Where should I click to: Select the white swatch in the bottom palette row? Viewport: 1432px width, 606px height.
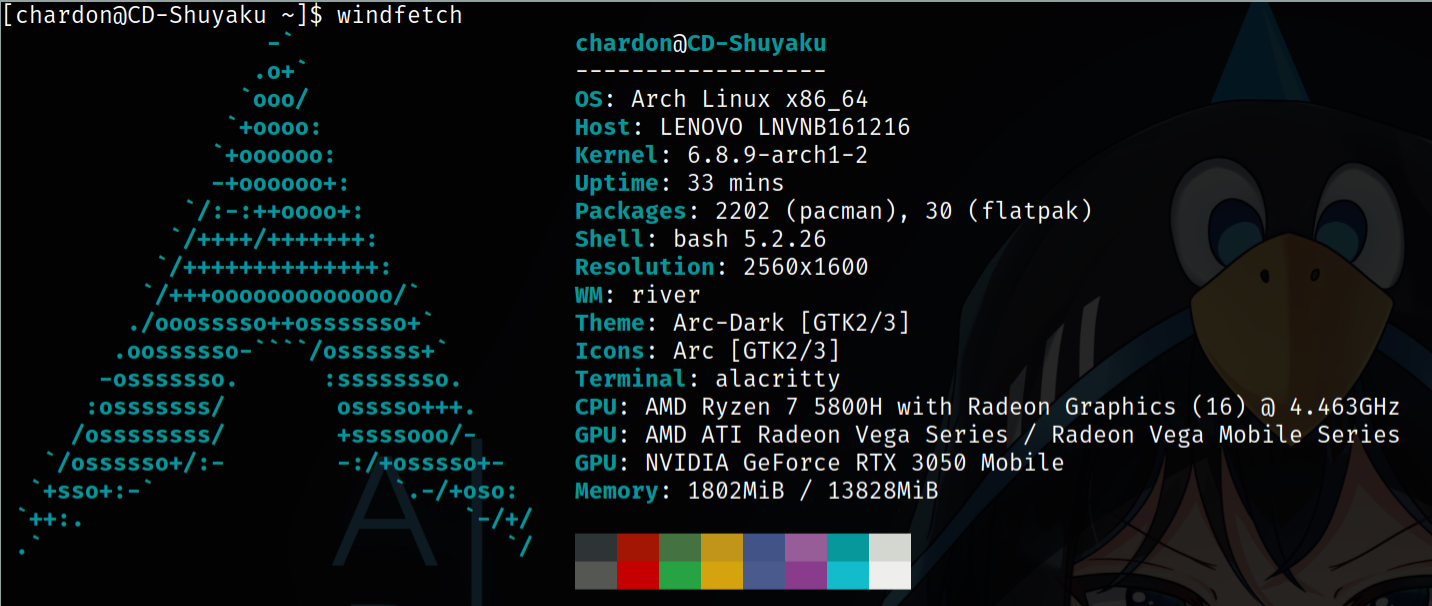890,575
